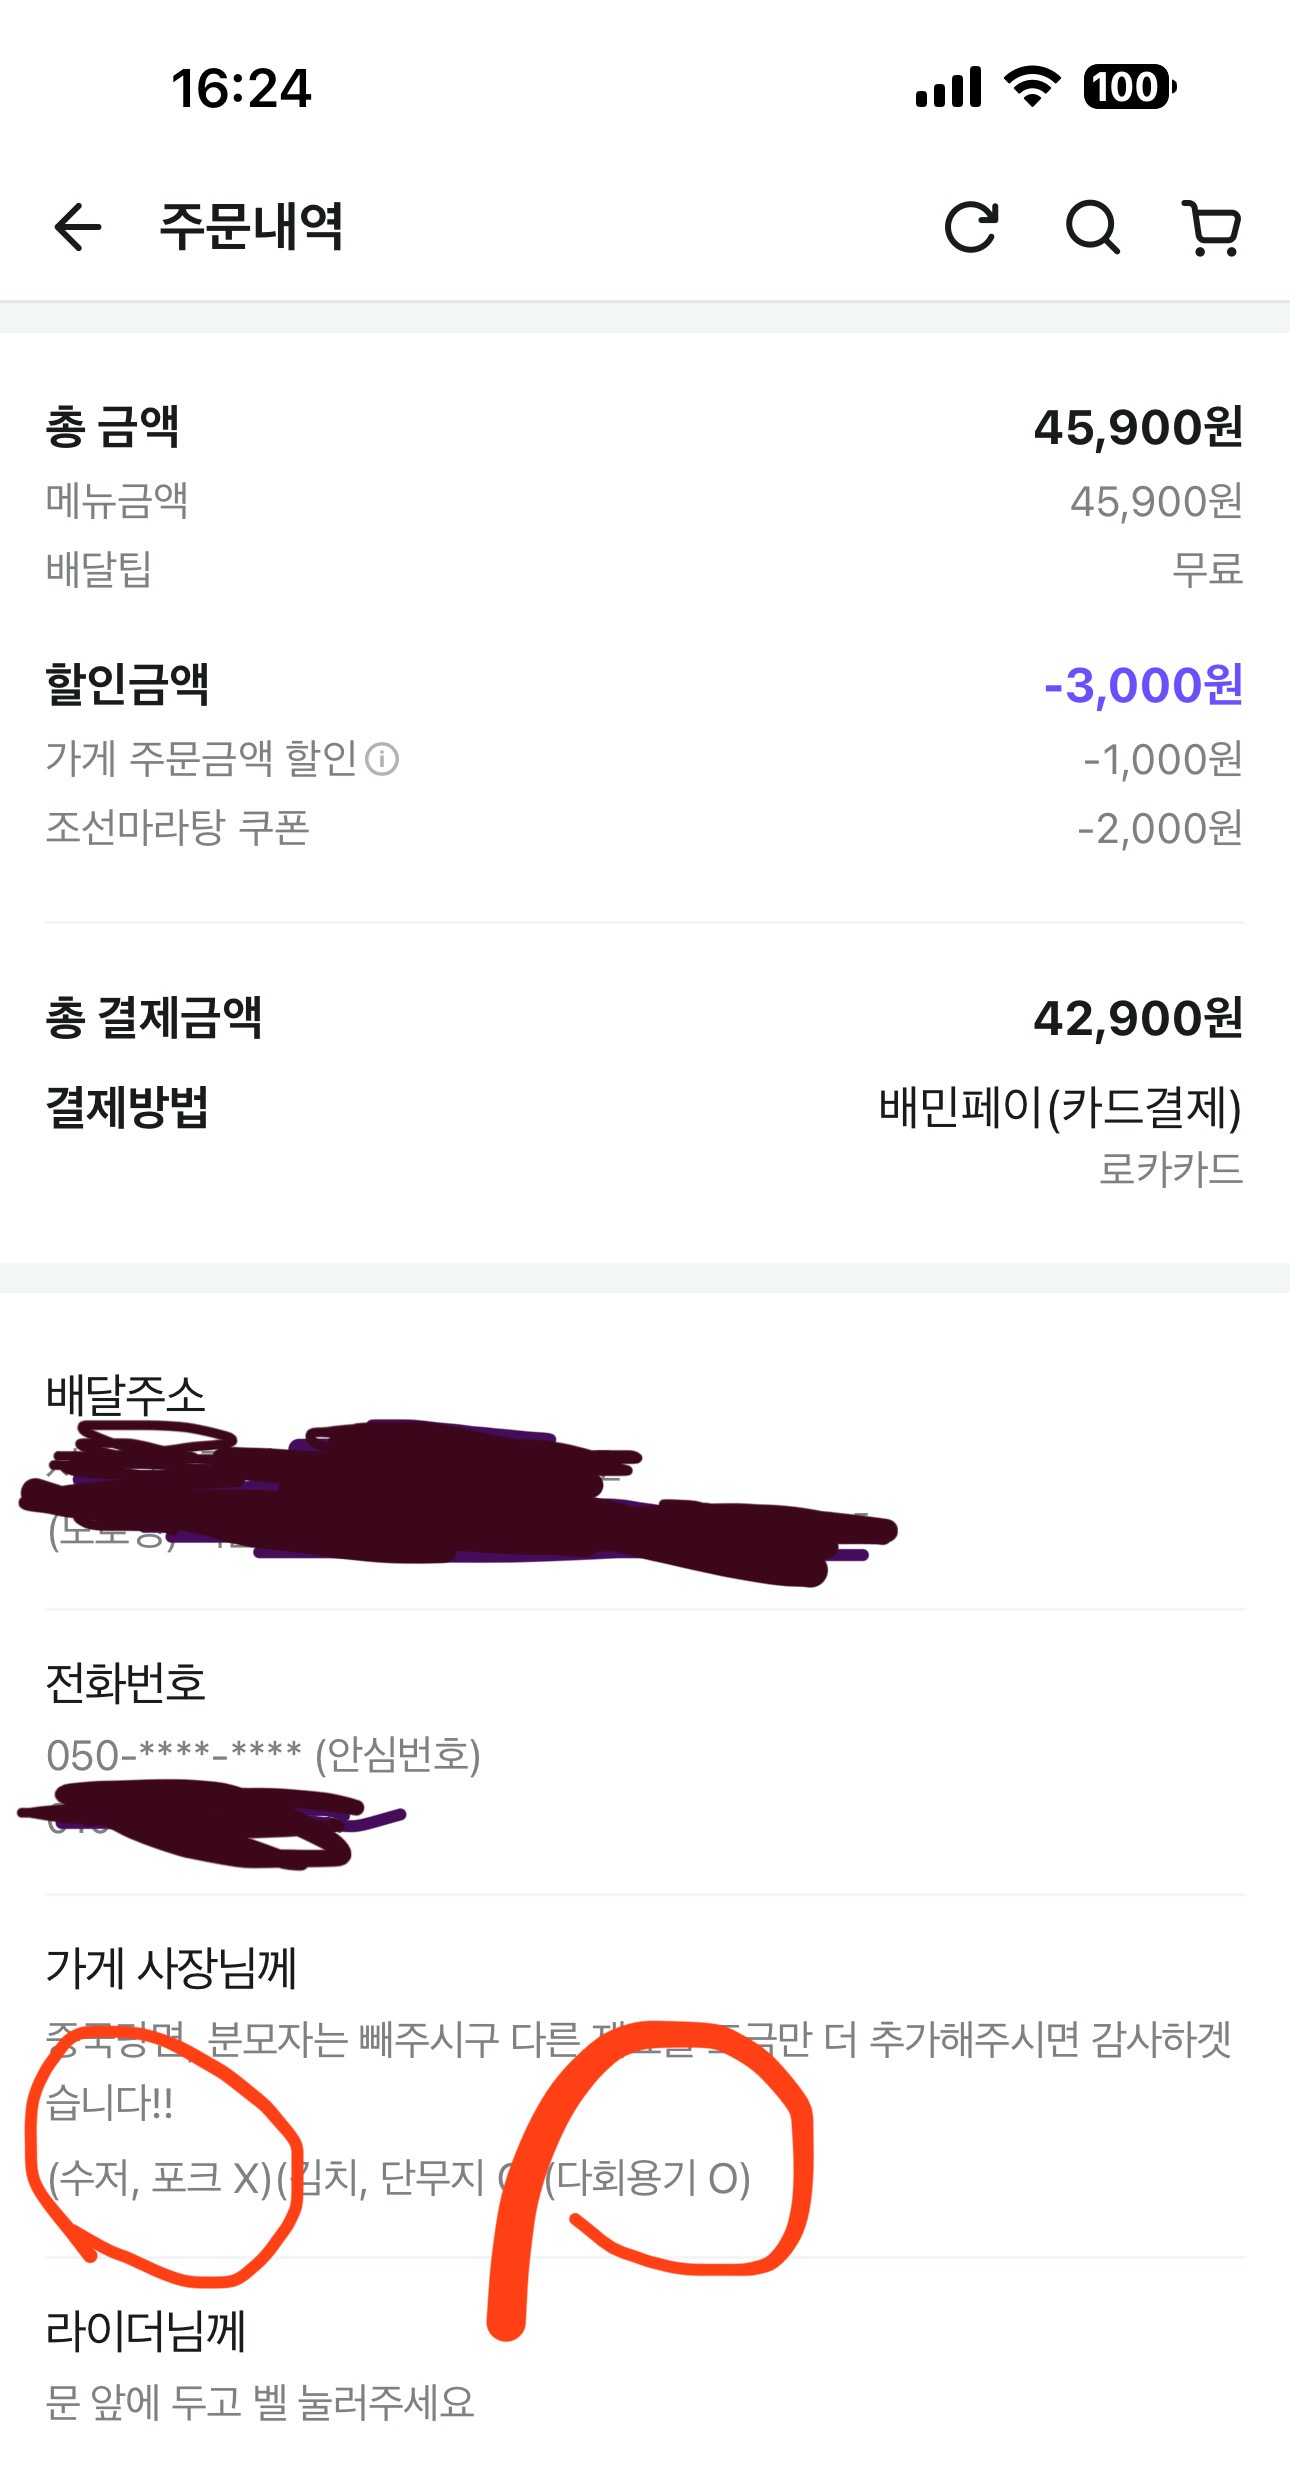This screenshot has height=2487, width=1290.
Task: Select the 조선마라탕 쿠폰 discount row
Action: [178, 828]
